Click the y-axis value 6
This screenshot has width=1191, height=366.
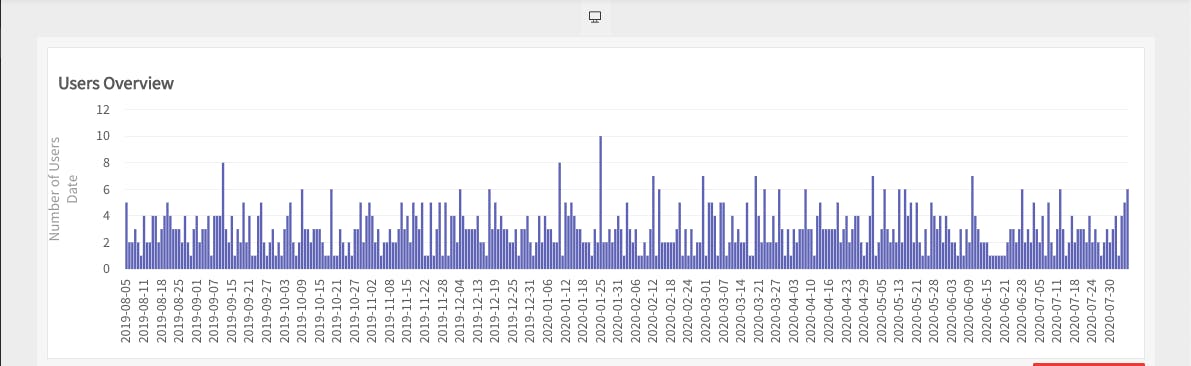107,189
